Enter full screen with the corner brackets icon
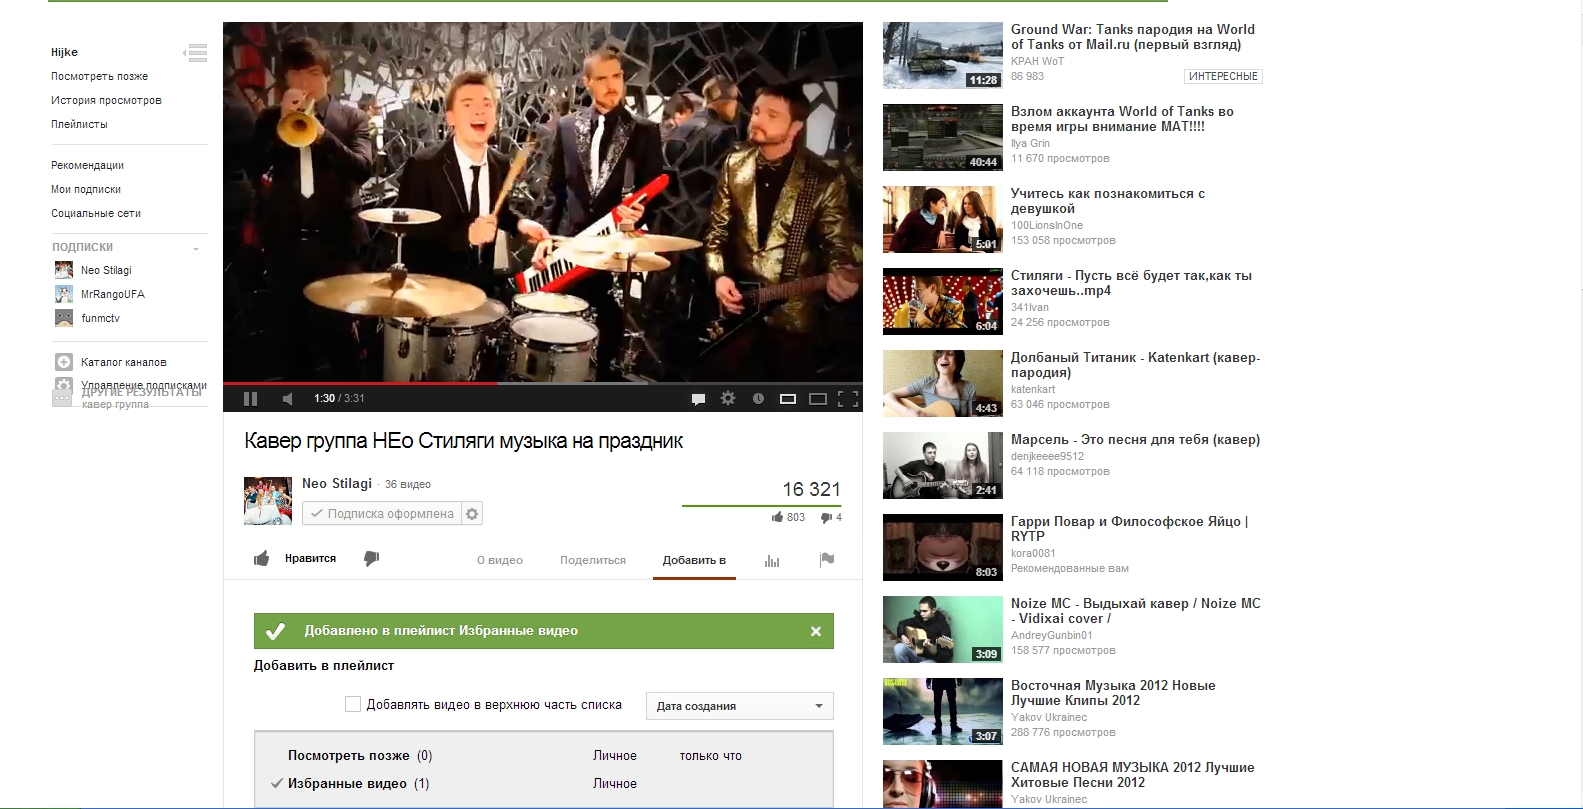The width and height of the screenshot is (1583, 809). (x=848, y=398)
